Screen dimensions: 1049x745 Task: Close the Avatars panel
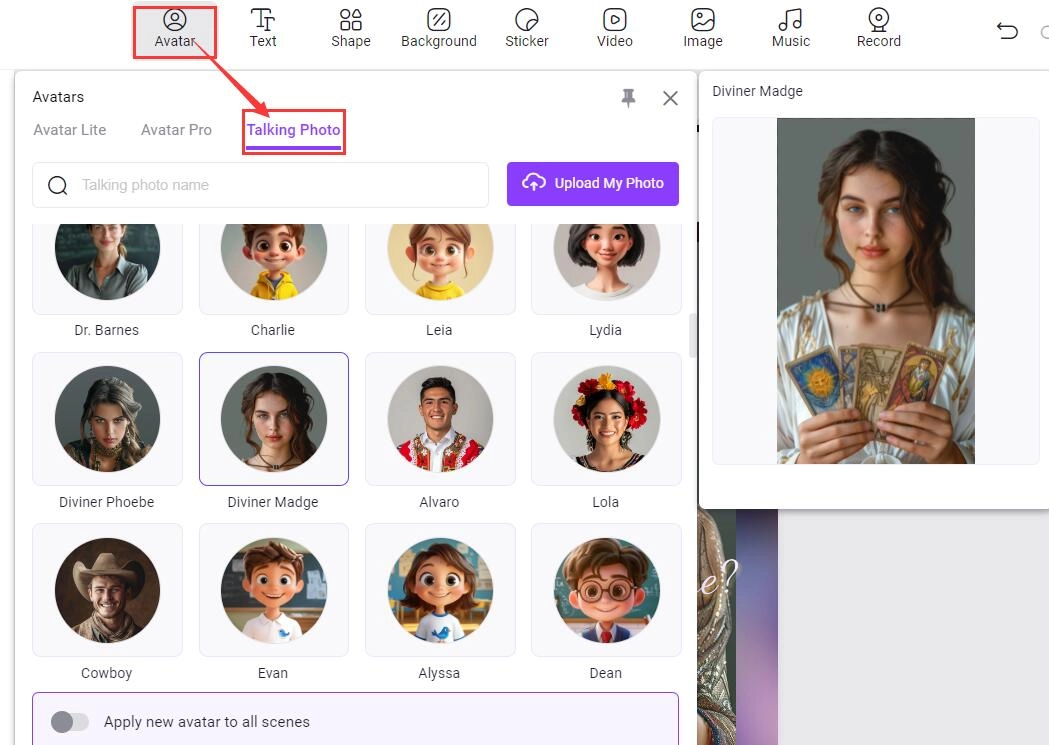click(x=670, y=98)
